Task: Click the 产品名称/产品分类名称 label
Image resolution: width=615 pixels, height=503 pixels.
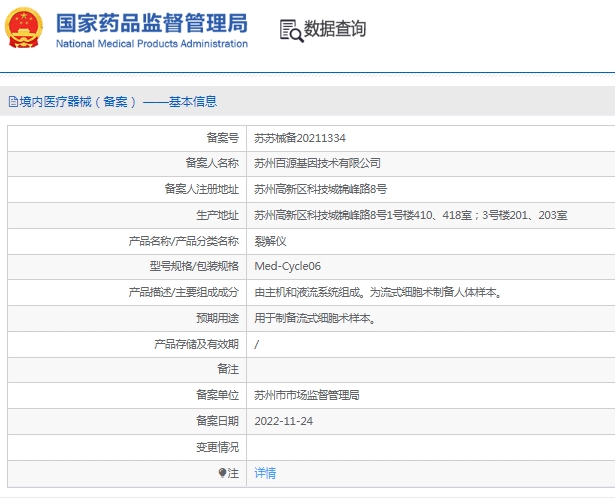Action: (184, 241)
